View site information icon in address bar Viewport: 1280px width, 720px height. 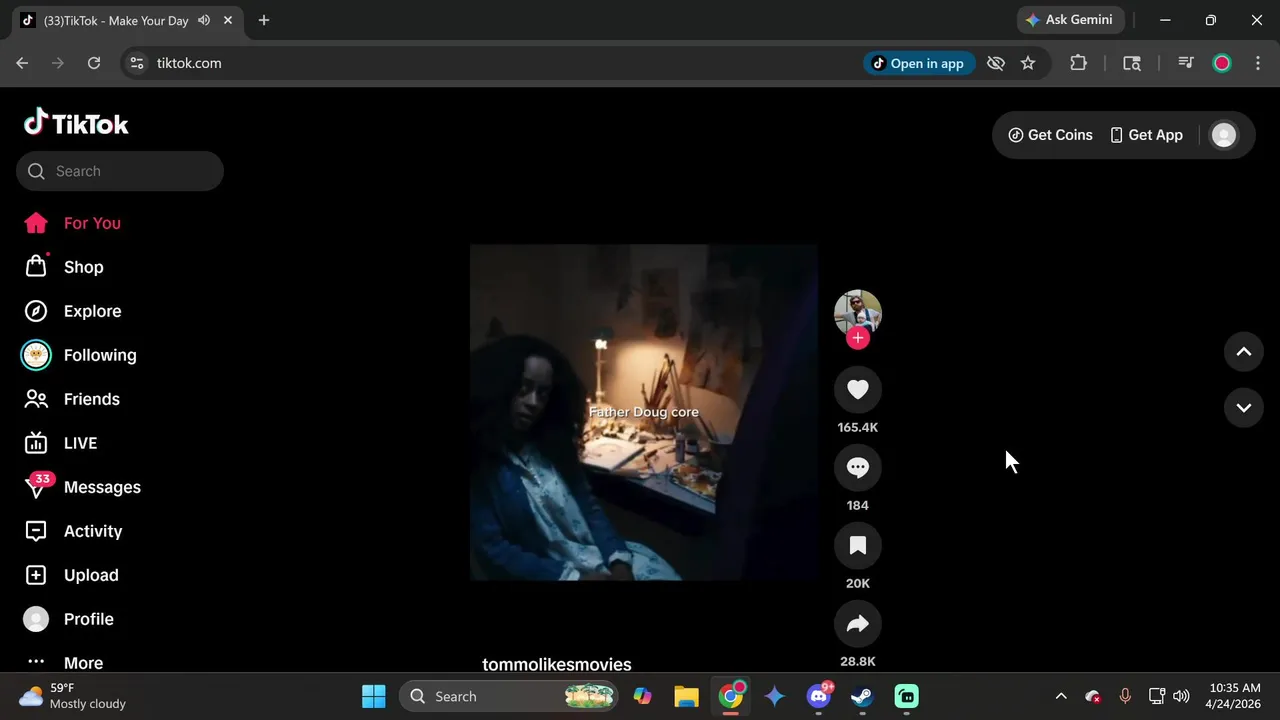tap(137, 63)
